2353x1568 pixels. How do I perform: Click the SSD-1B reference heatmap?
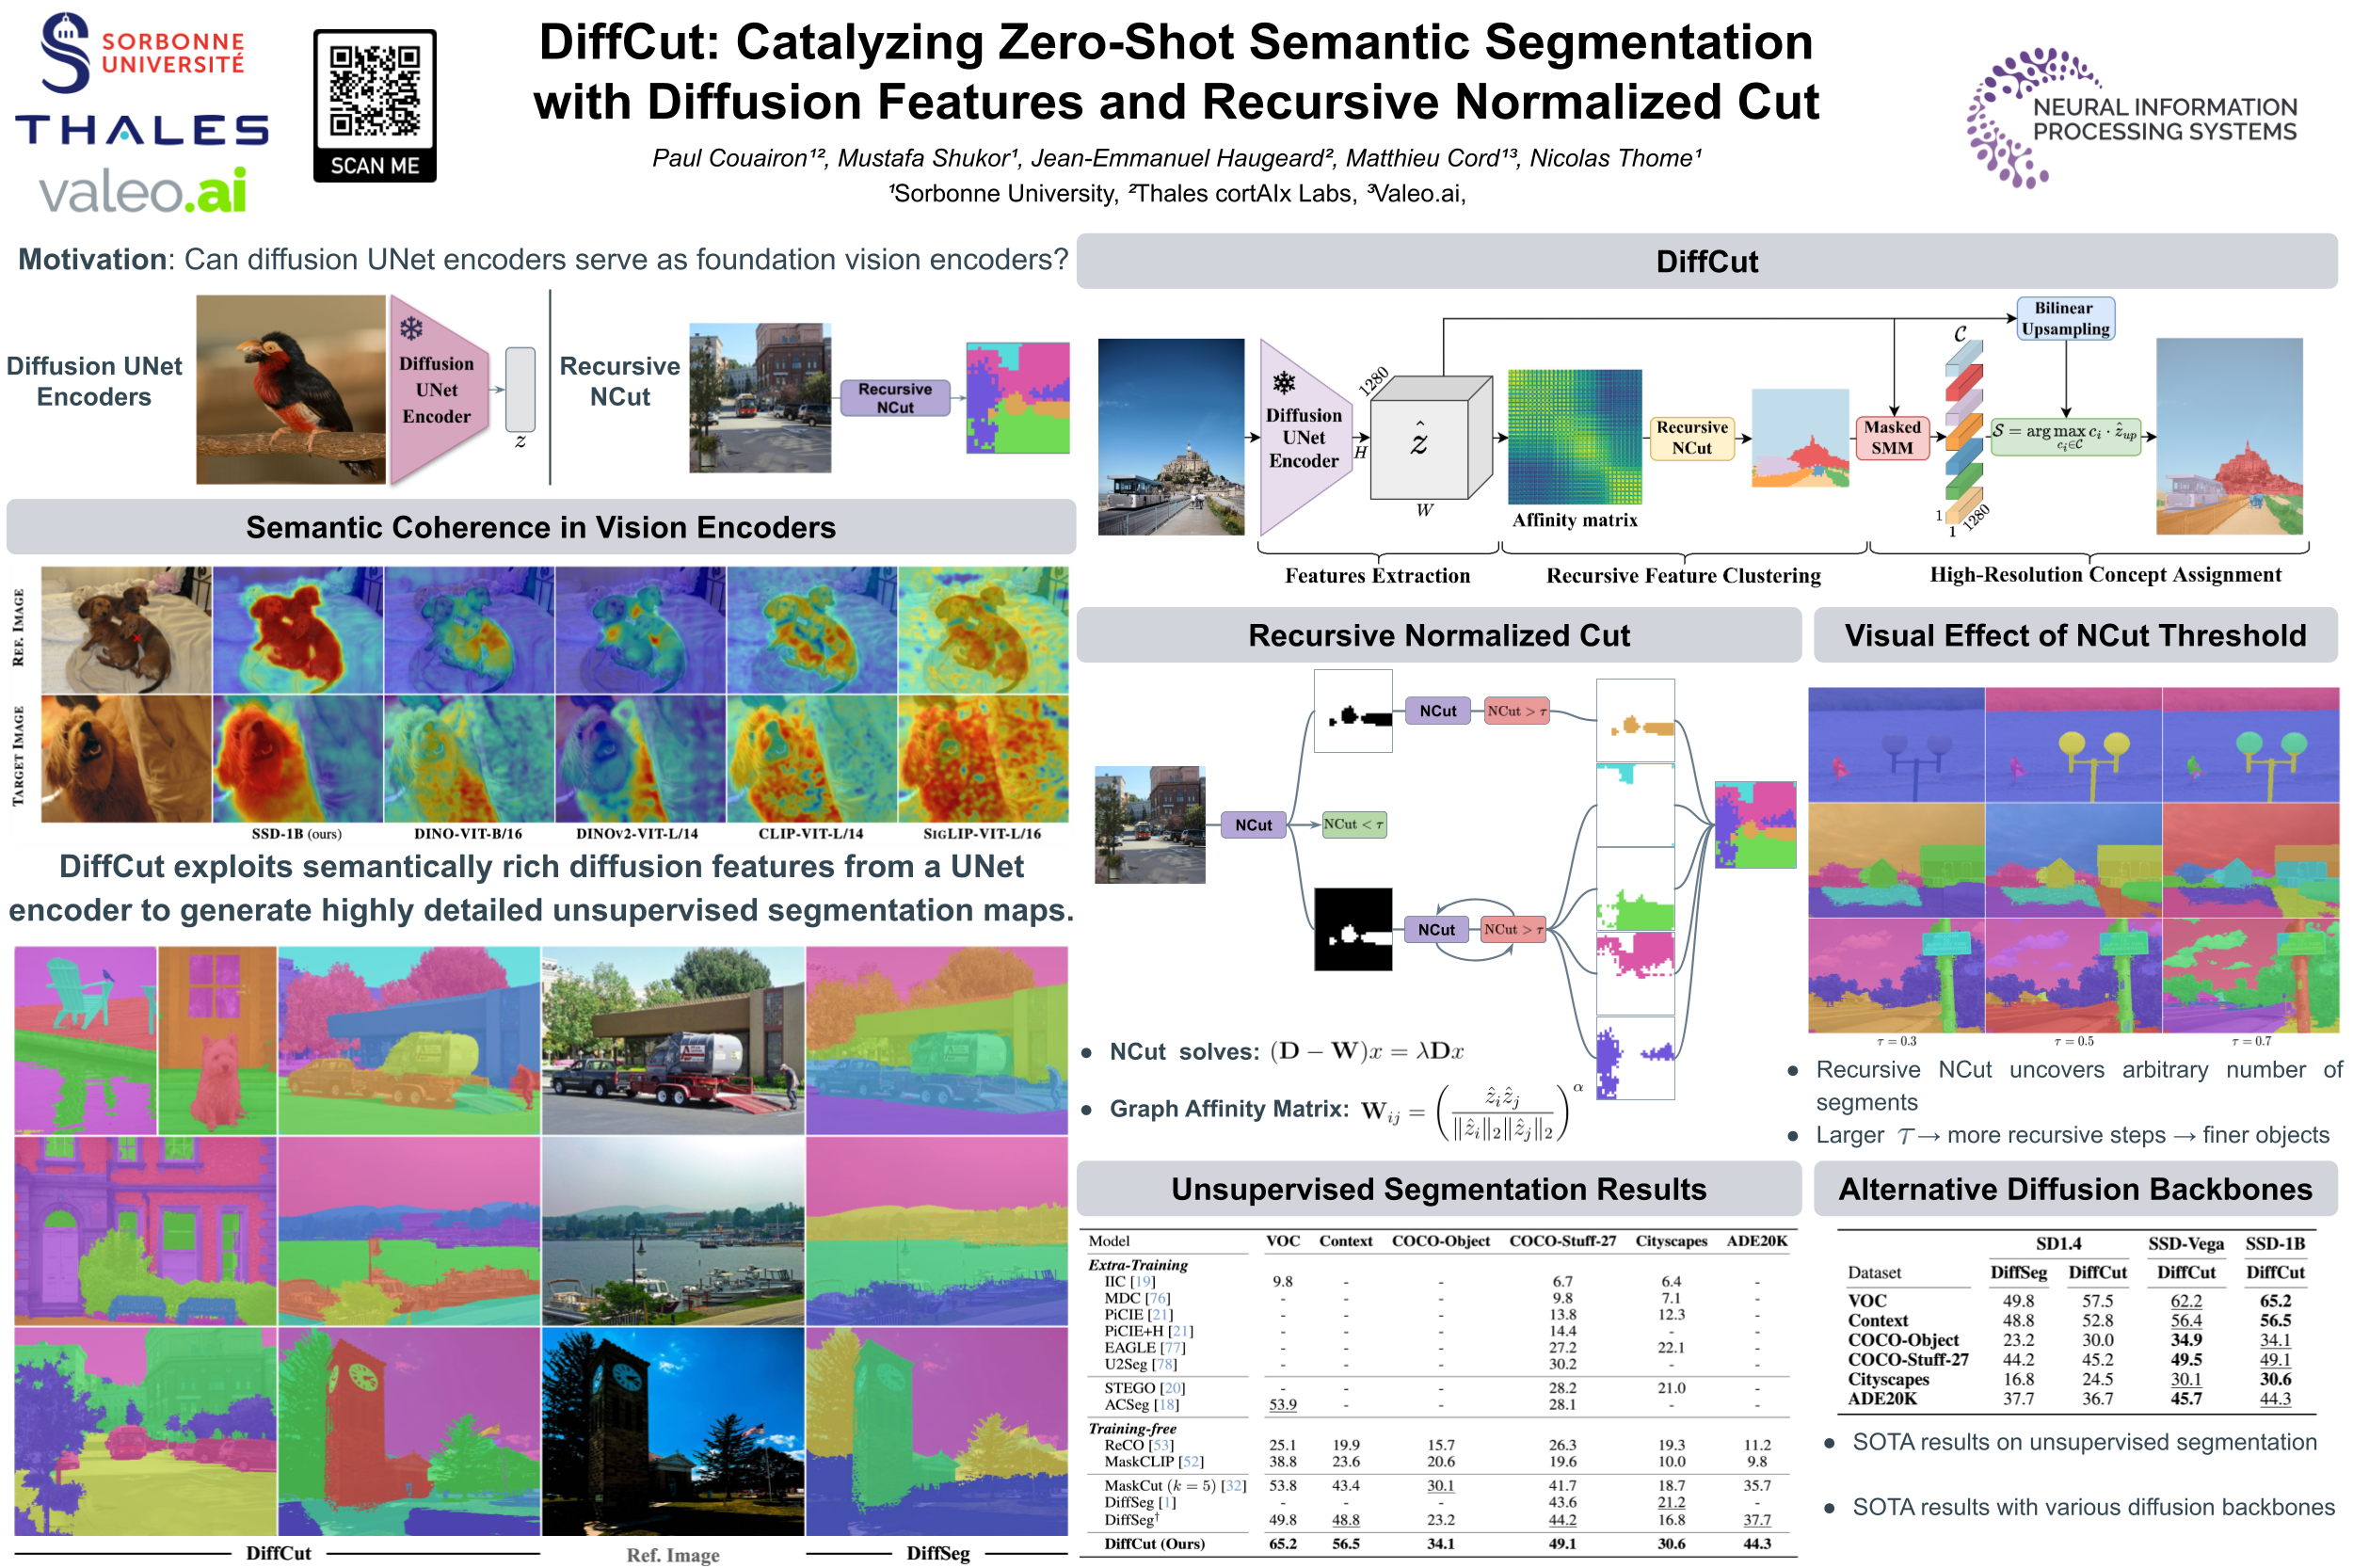297,630
